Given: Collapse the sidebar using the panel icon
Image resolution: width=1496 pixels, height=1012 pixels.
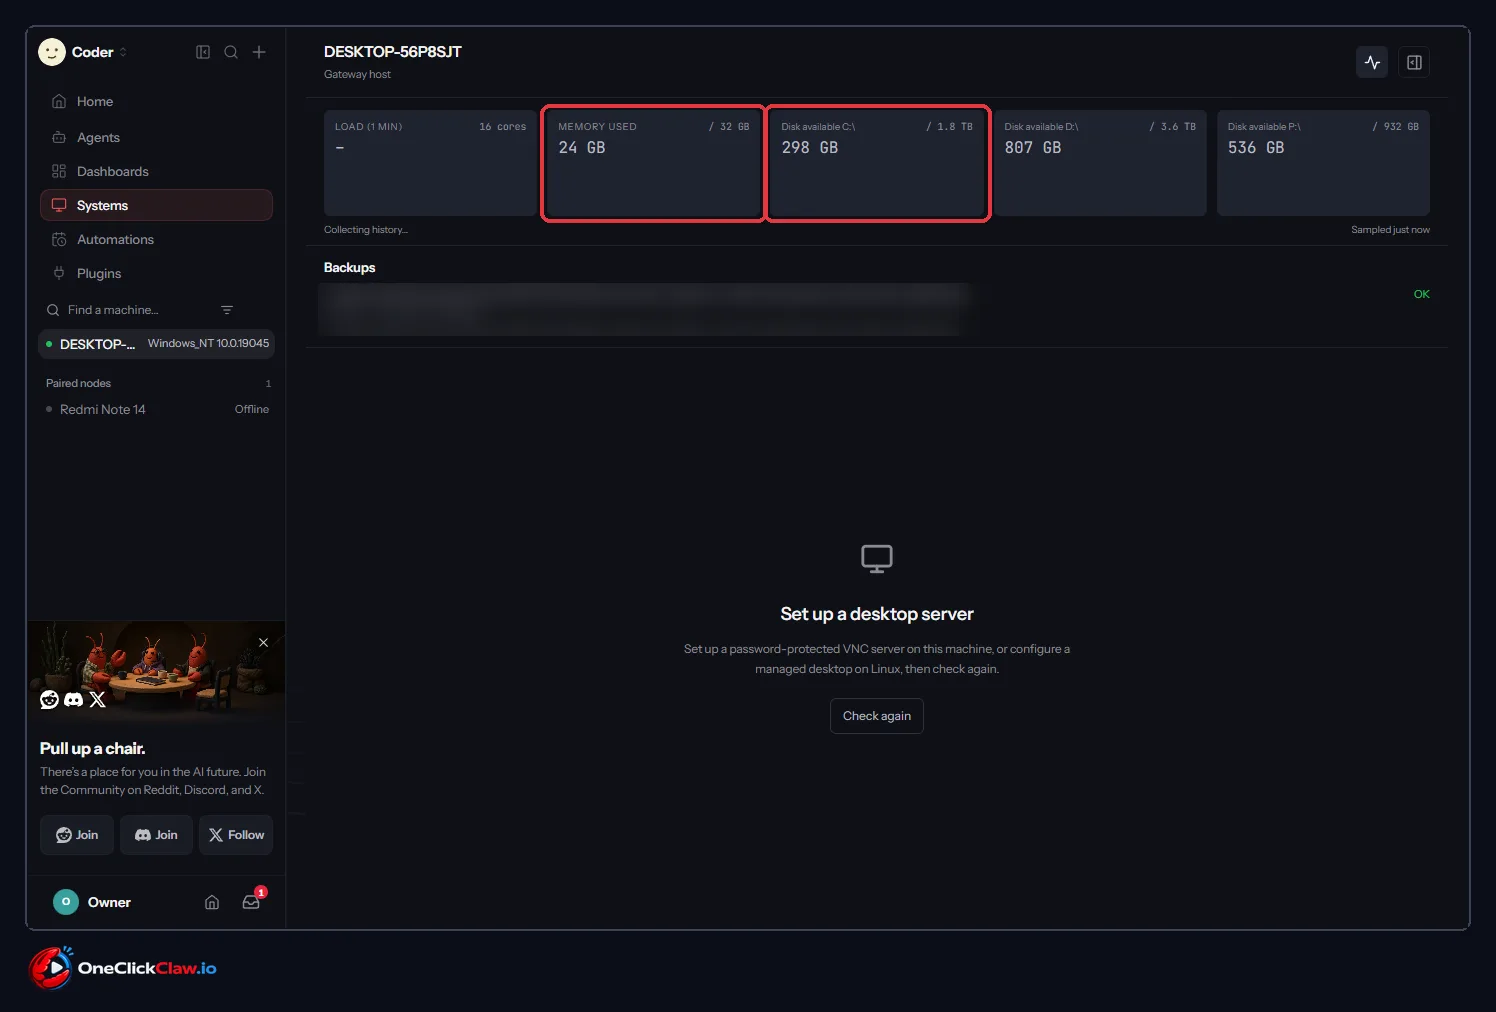Looking at the screenshot, I should click(x=203, y=52).
